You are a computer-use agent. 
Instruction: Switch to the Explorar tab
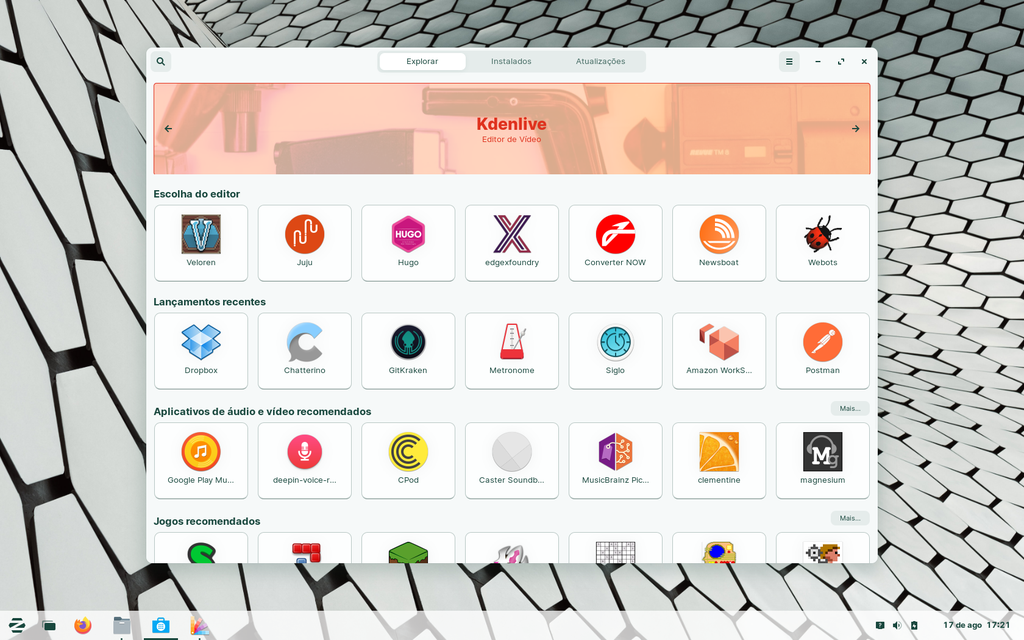click(x=423, y=61)
